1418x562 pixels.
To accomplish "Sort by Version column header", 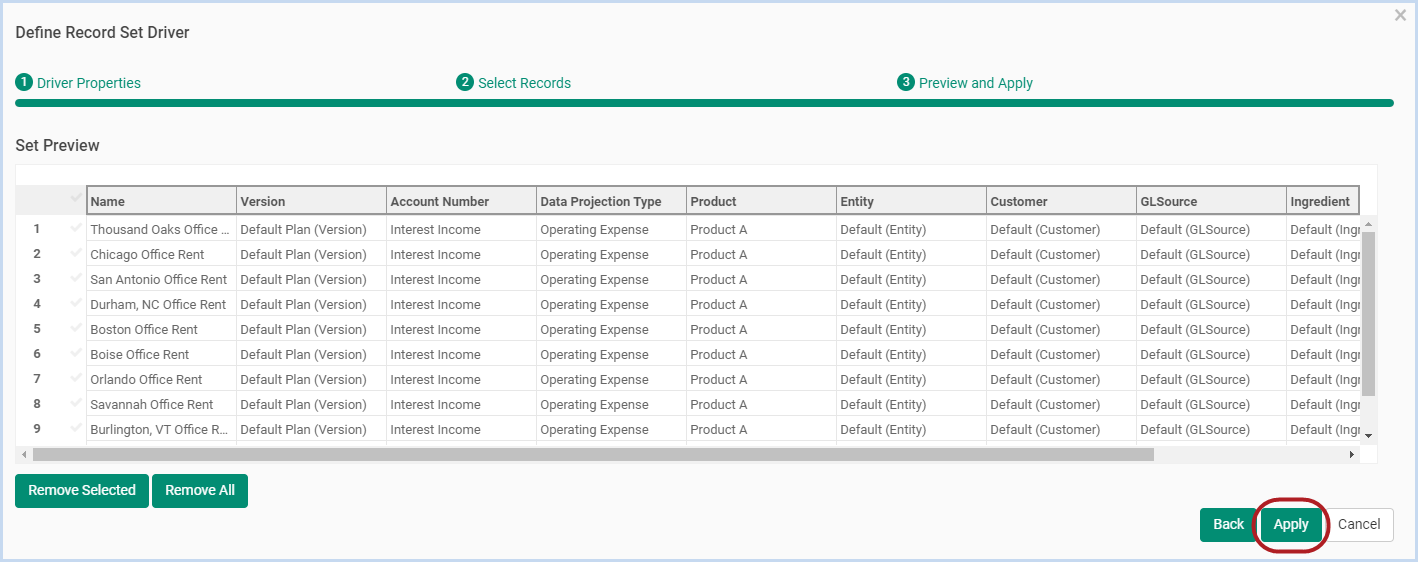I will pyautogui.click(x=311, y=201).
